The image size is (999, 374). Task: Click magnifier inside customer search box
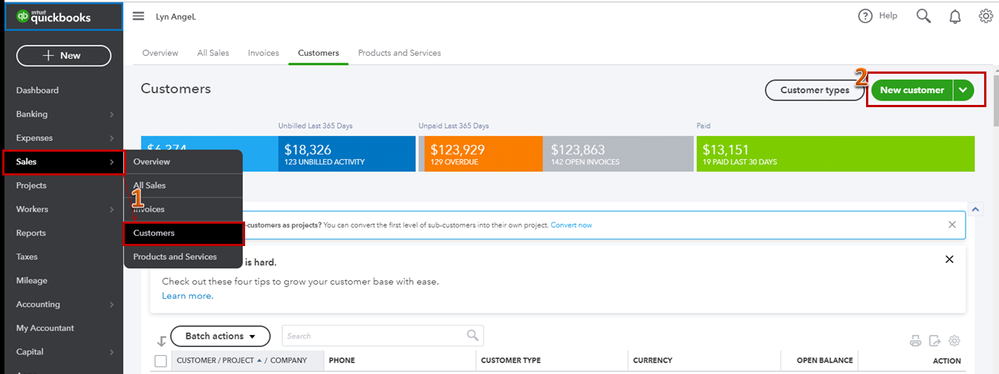[472, 335]
